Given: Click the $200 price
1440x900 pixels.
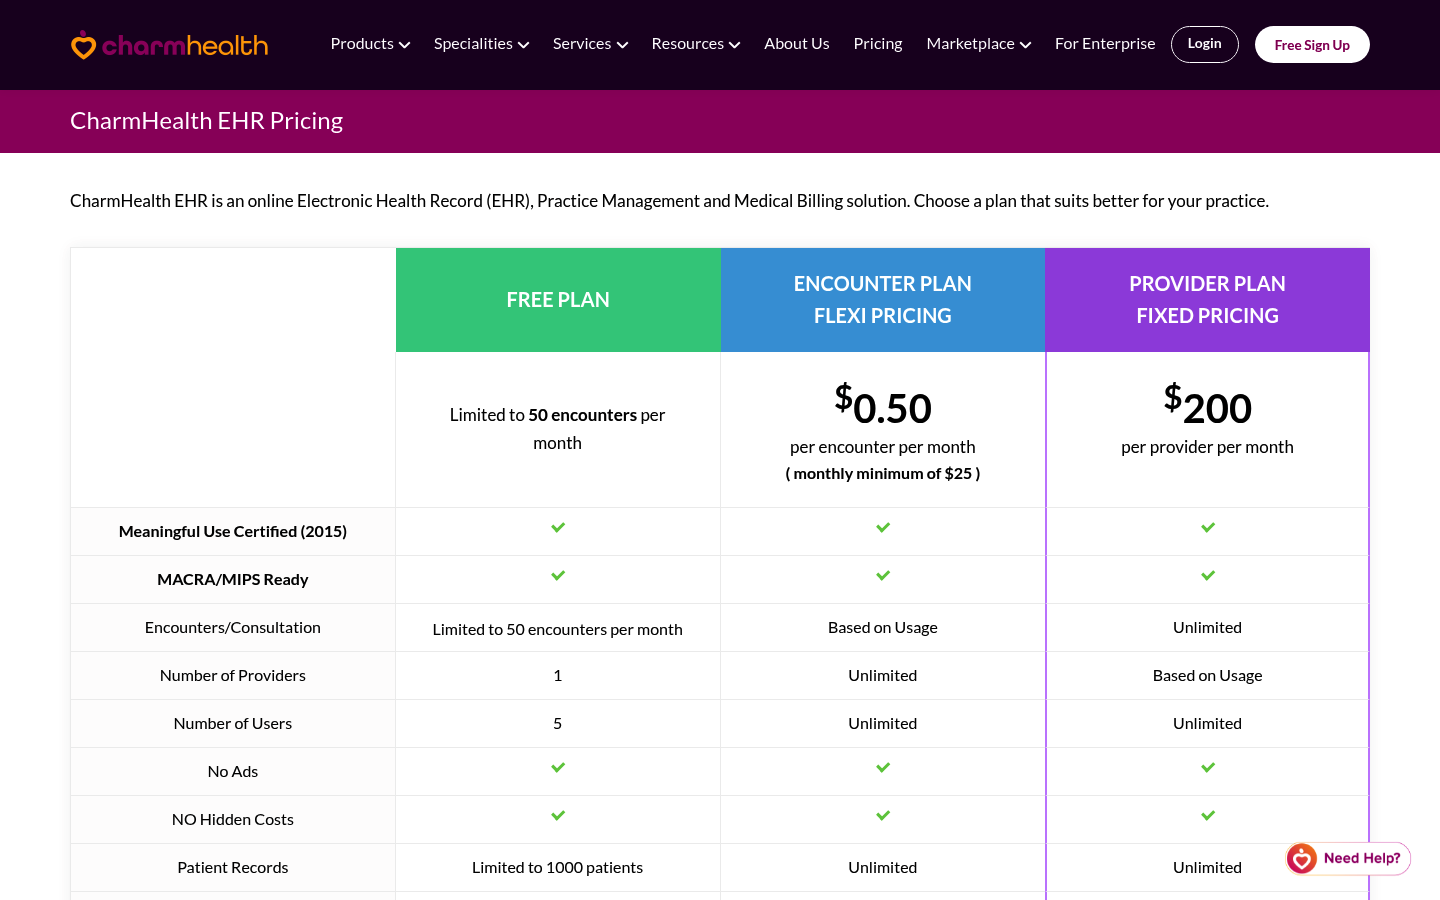Looking at the screenshot, I should tap(1207, 406).
